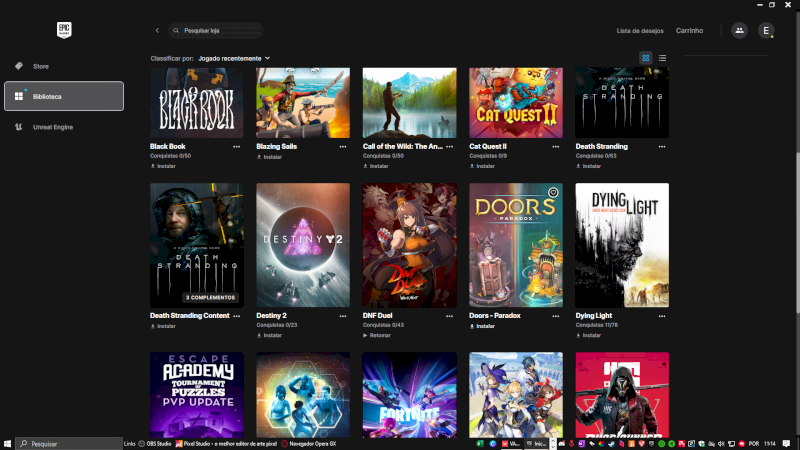Open options menu for Dying Light
This screenshot has height=450, width=800.
pos(662,316)
